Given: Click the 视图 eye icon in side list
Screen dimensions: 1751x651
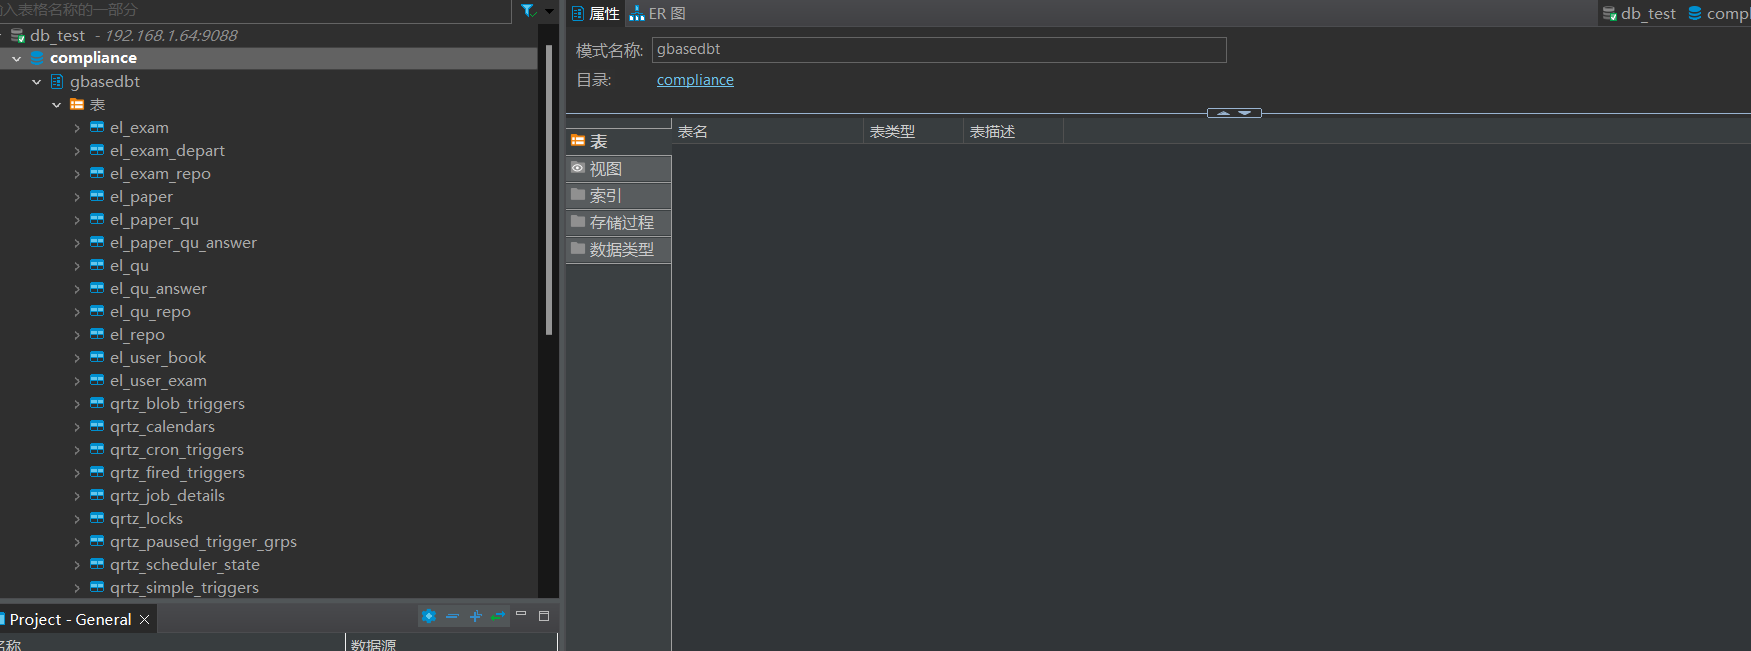Looking at the screenshot, I should [578, 168].
